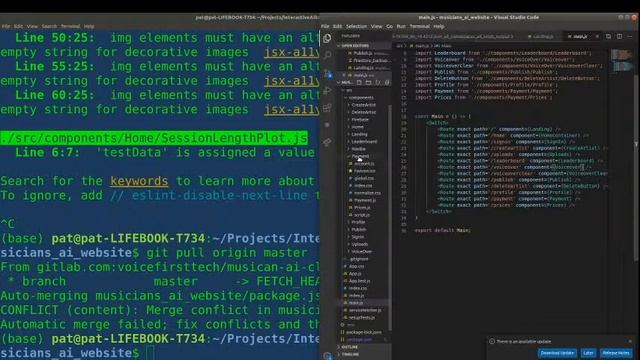640x360 pixels.
Task: Open the Go menu in VS Code
Action: click(389, 26)
